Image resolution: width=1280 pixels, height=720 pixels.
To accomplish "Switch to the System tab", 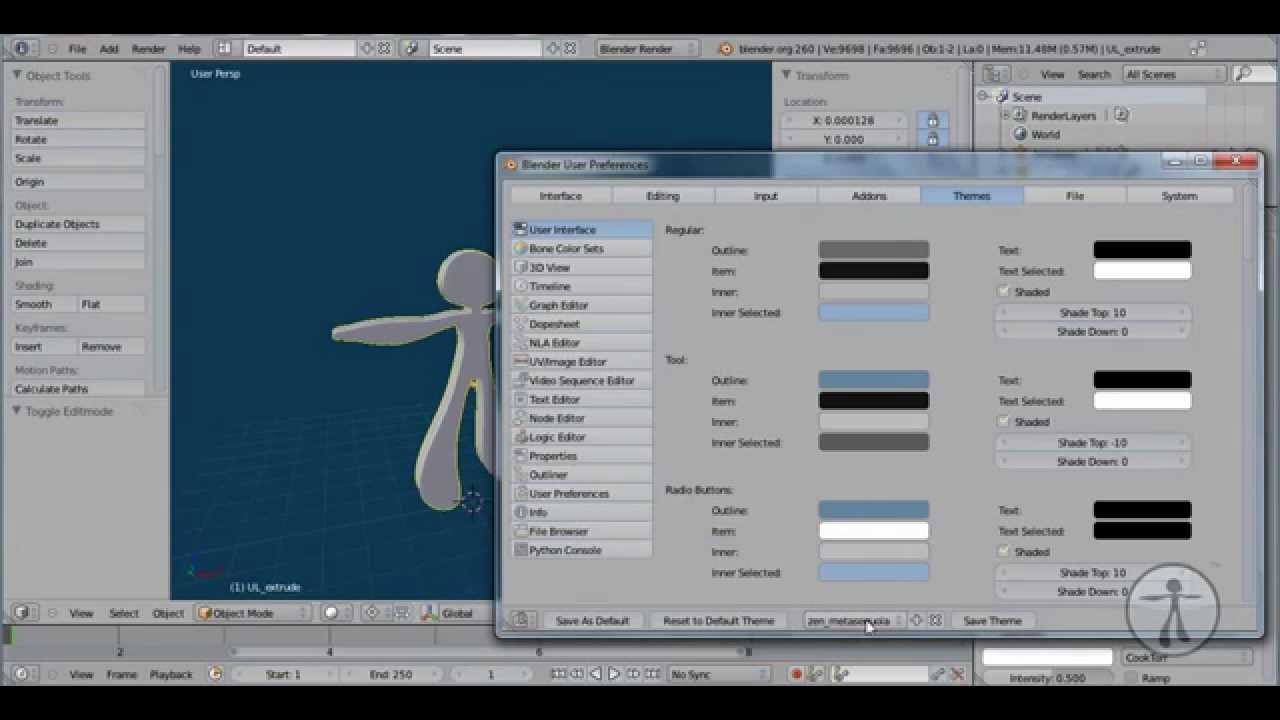I will pos(1179,196).
